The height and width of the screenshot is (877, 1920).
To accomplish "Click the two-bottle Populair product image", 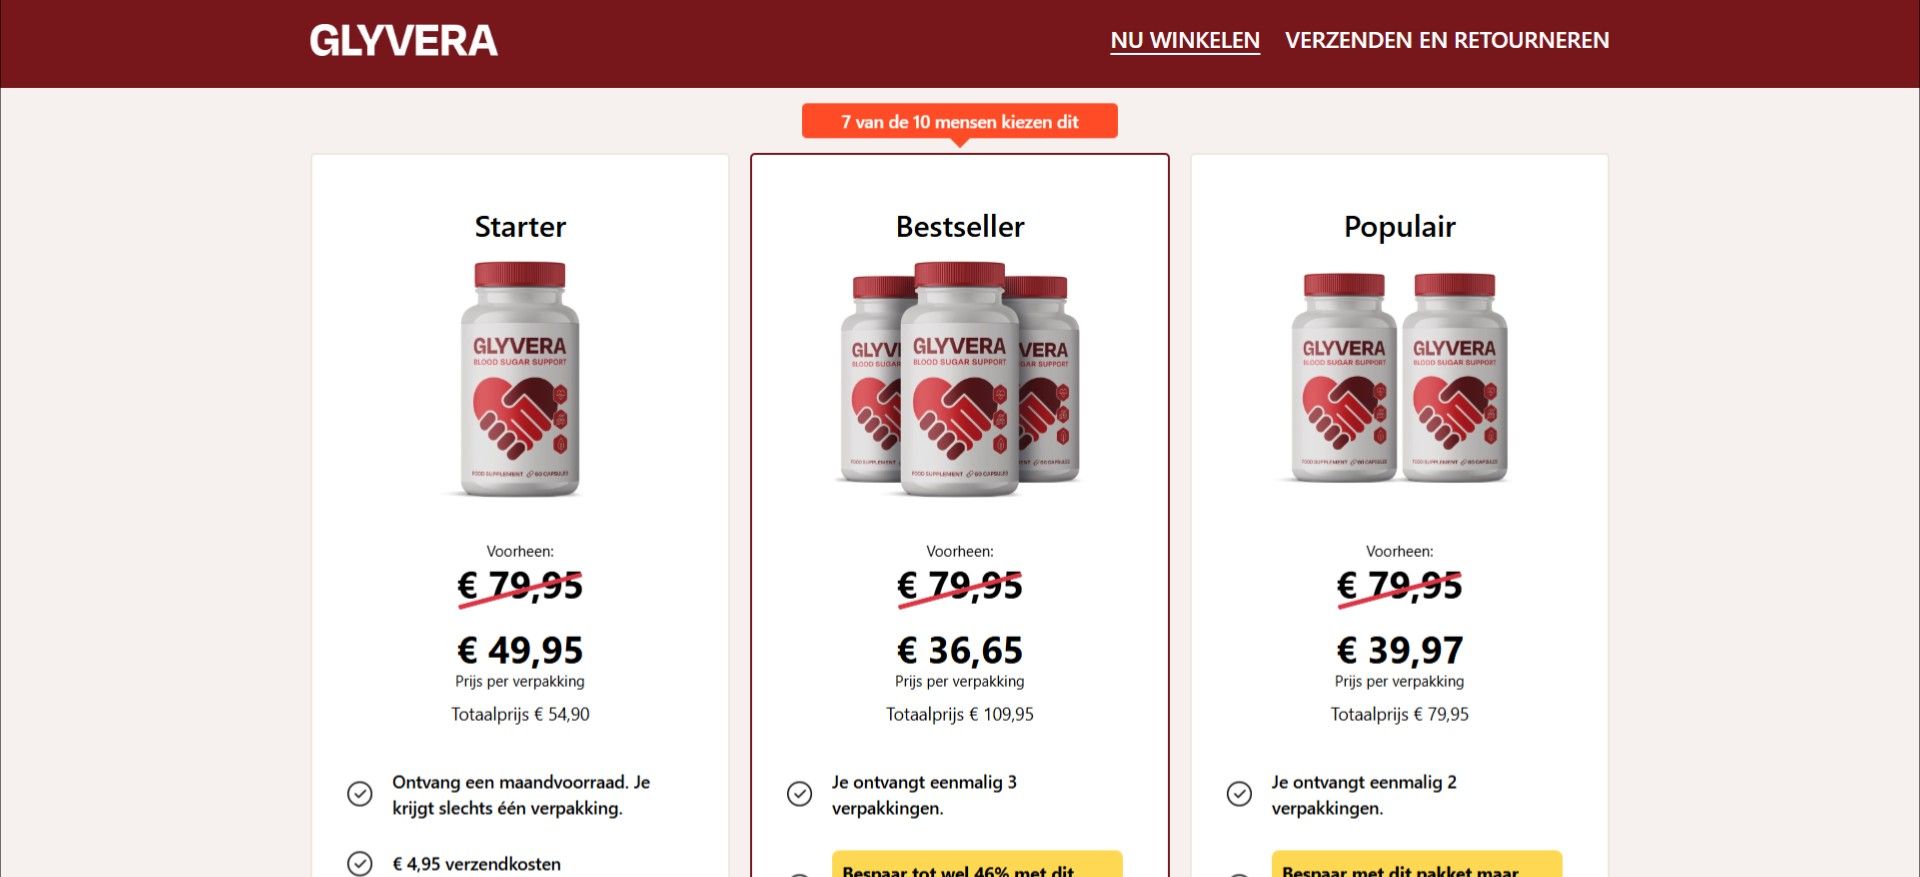I will pyautogui.click(x=1400, y=378).
